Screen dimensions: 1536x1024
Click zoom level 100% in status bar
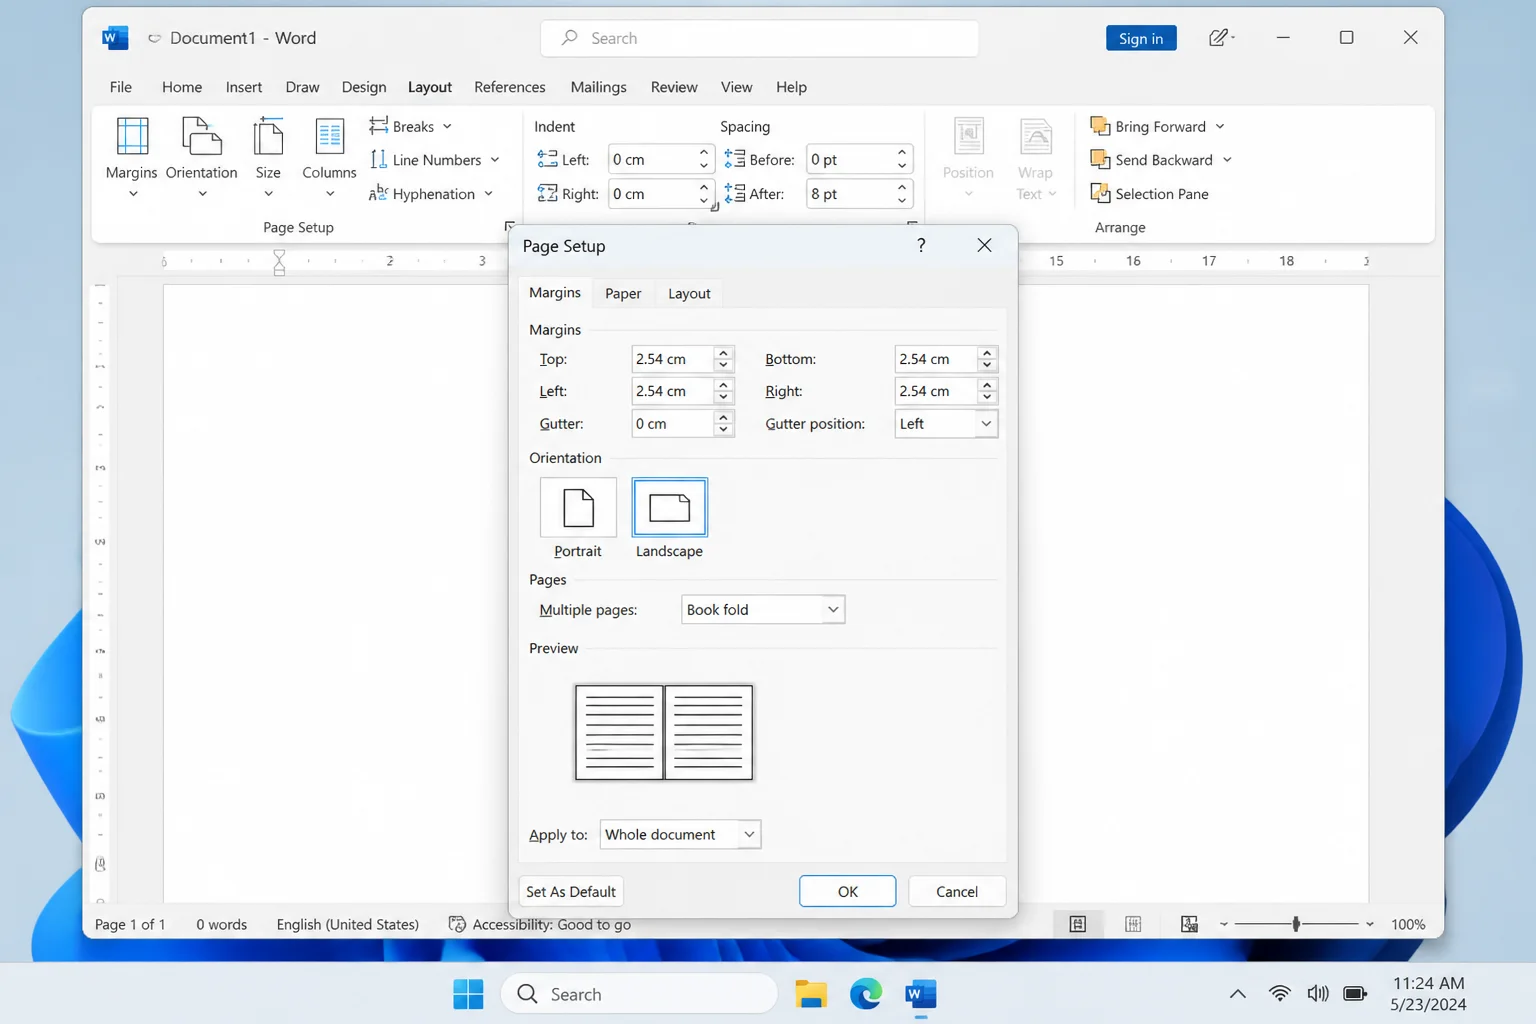click(x=1408, y=924)
